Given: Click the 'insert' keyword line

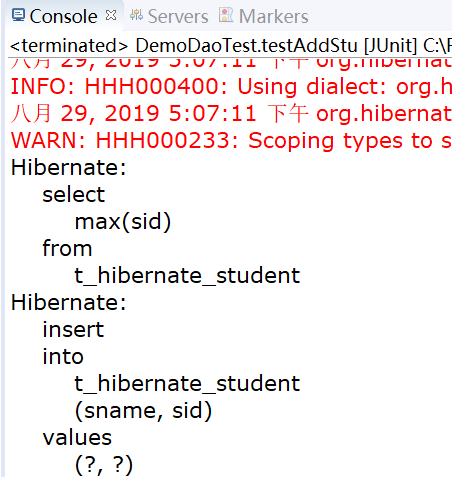Looking at the screenshot, I should tap(73, 330).
